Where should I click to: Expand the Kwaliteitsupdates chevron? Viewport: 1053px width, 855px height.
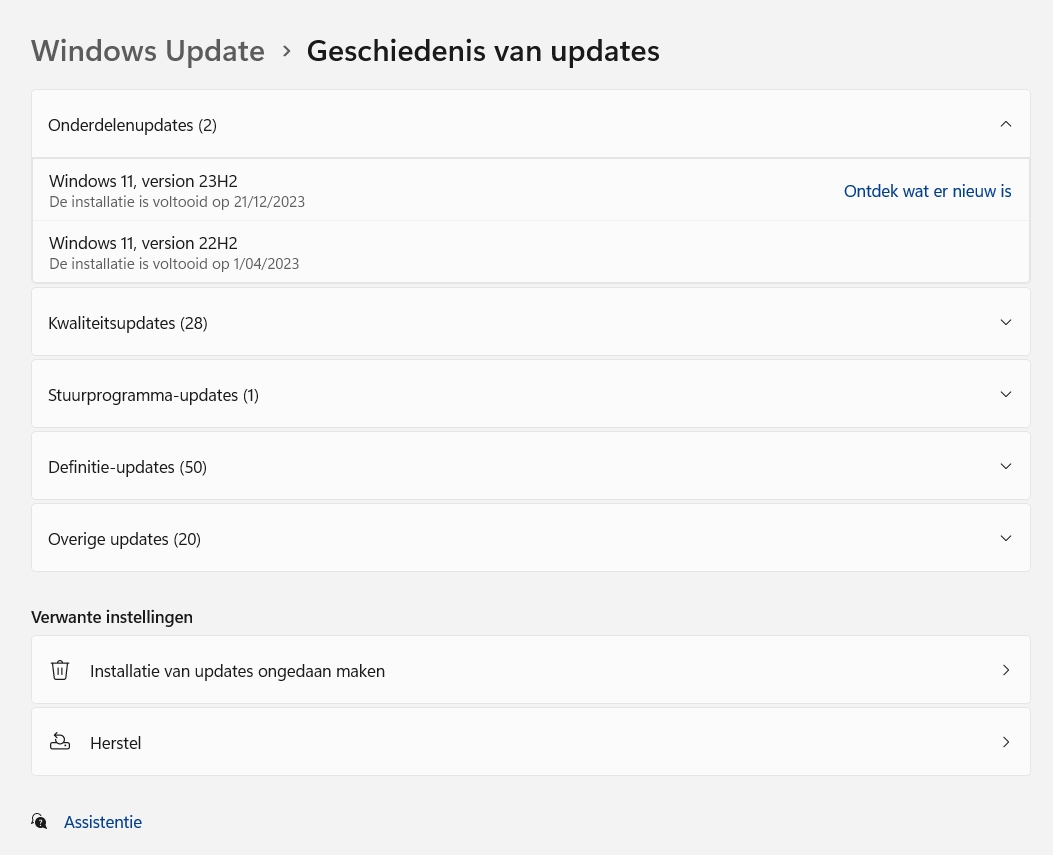pos(1006,322)
